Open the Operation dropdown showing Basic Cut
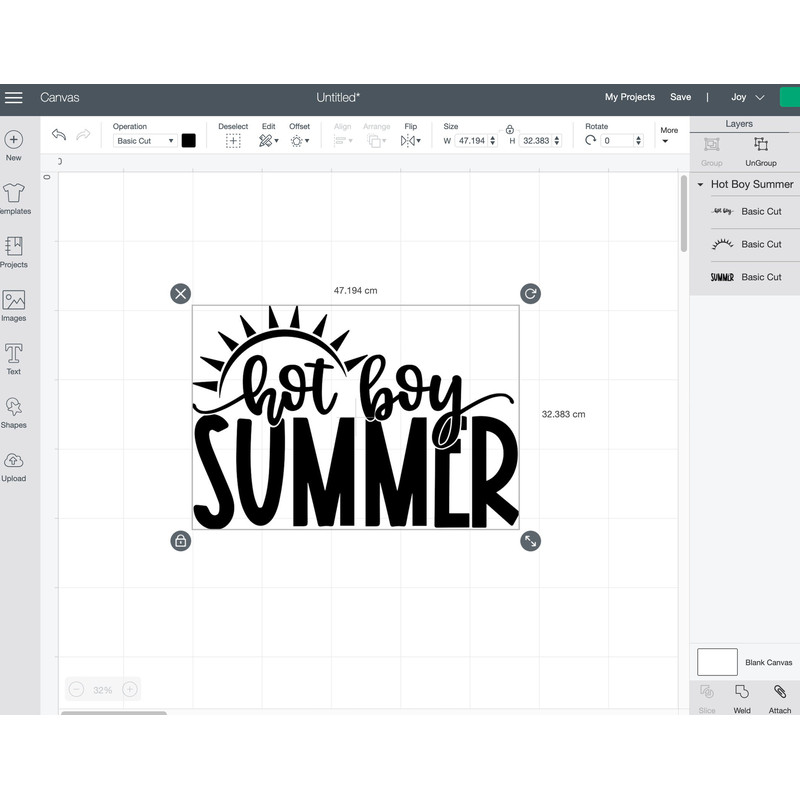 (x=147, y=141)
